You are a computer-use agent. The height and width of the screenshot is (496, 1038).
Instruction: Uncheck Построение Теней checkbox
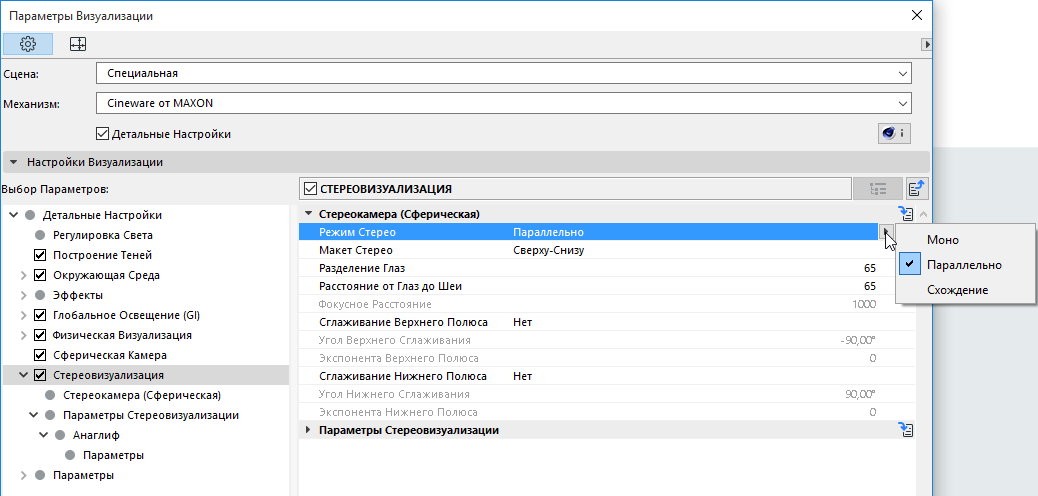(40, 255)
